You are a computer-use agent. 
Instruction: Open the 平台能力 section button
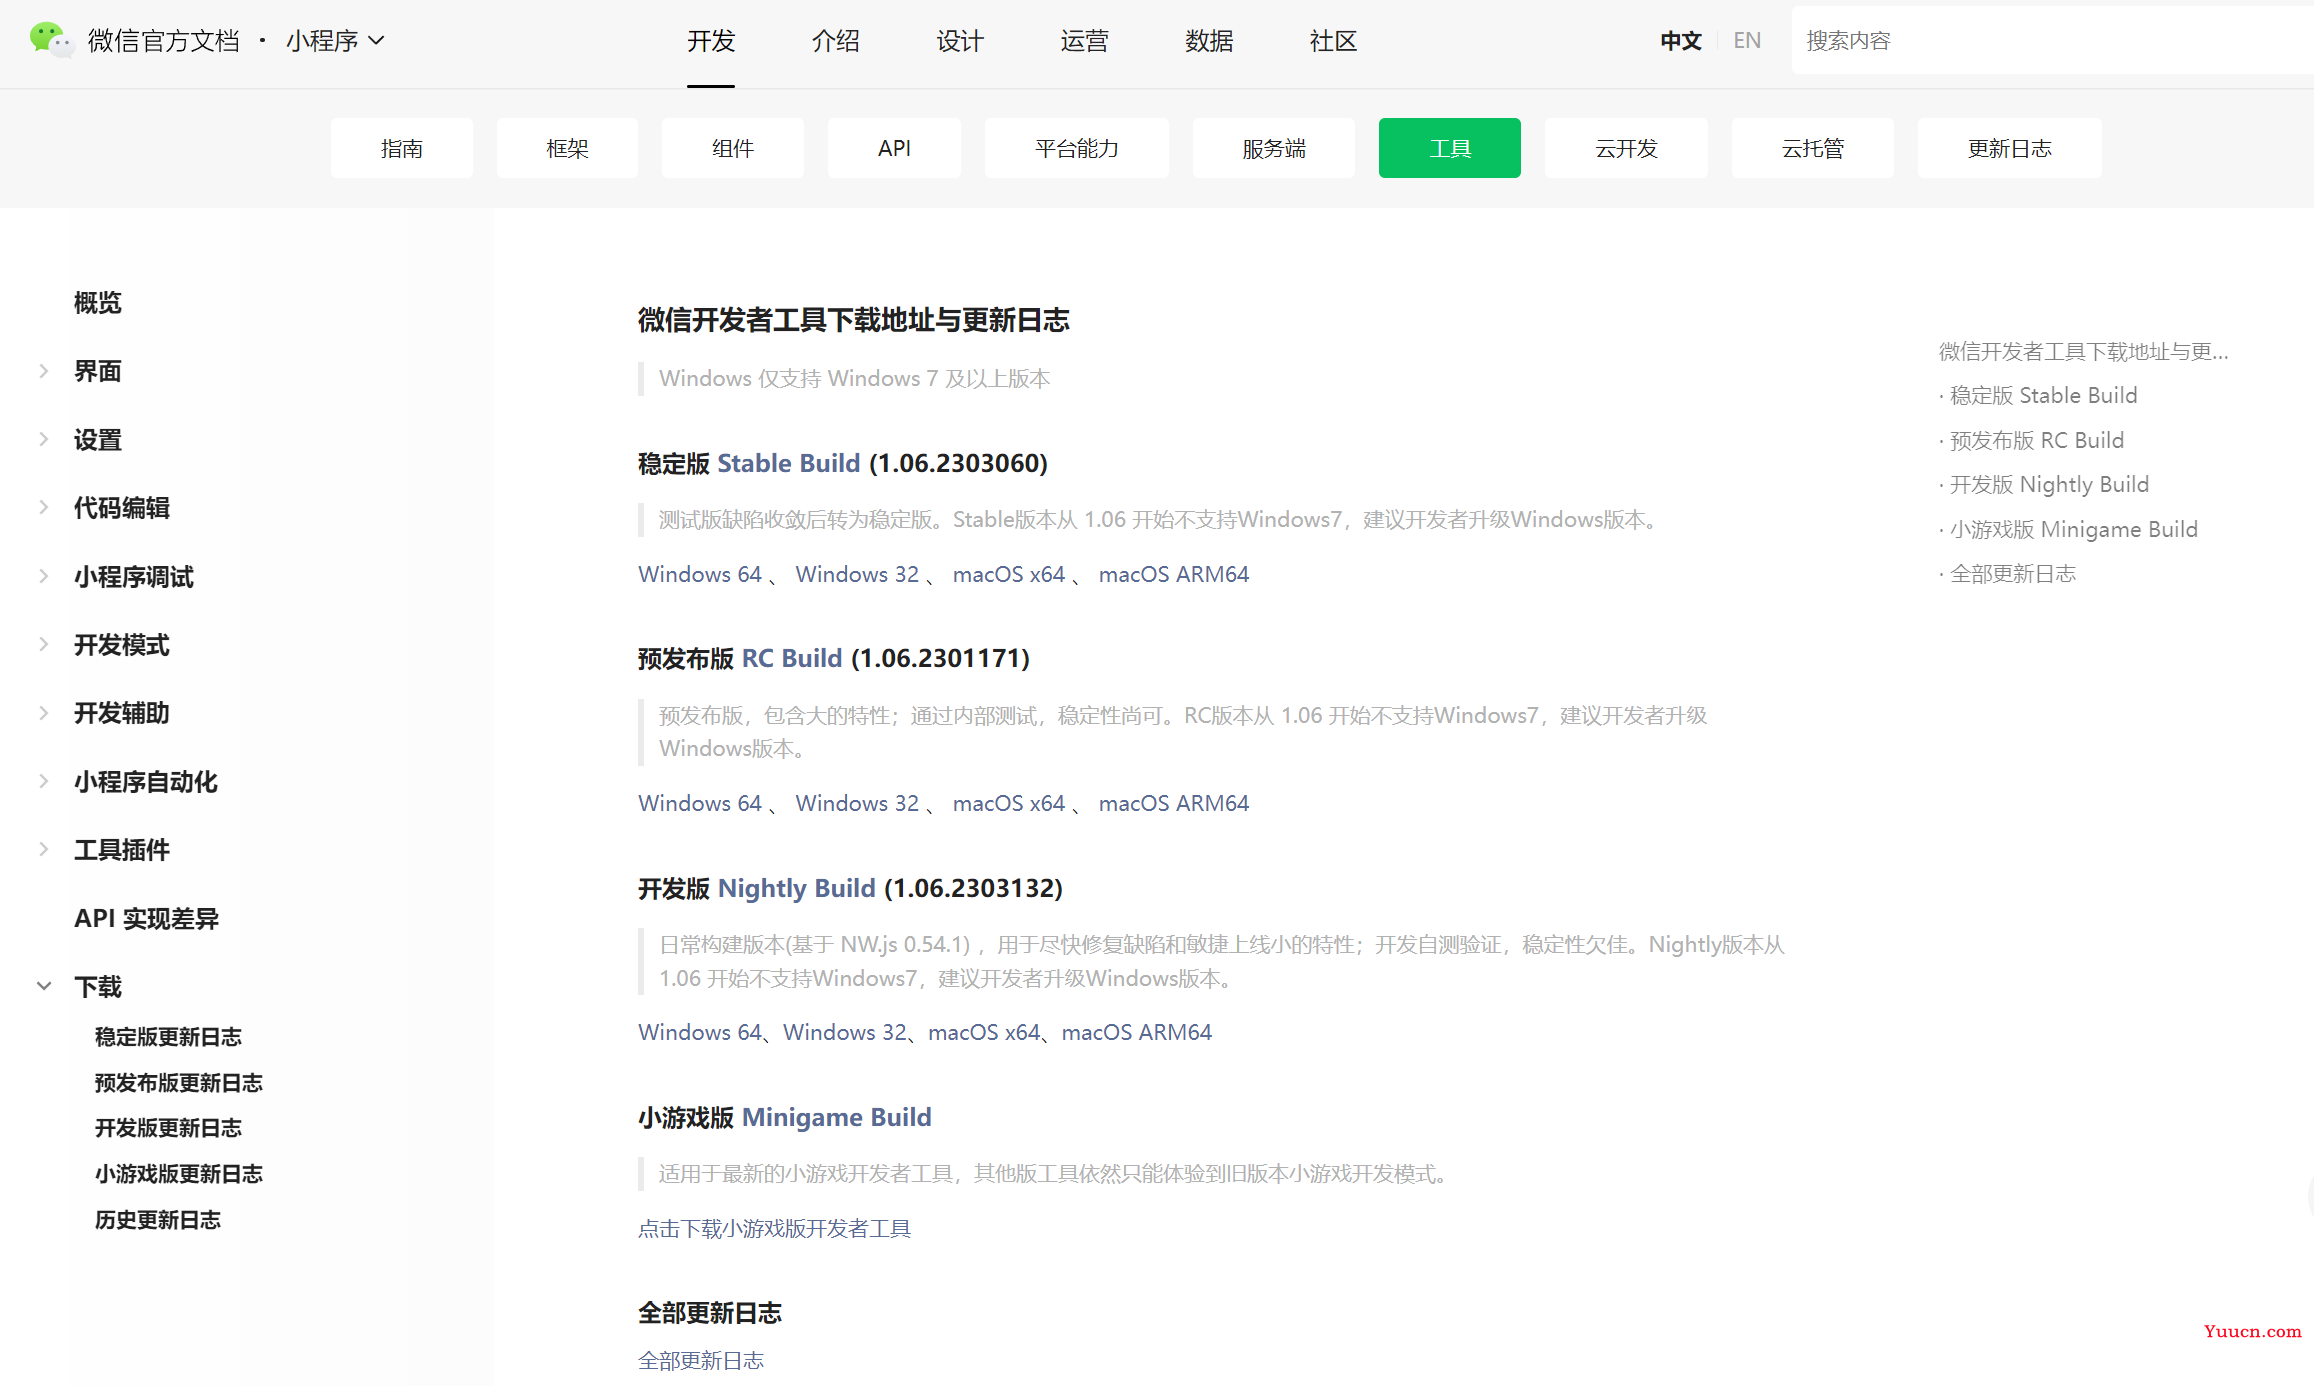pyautogui.click(x=1077, y=148)
